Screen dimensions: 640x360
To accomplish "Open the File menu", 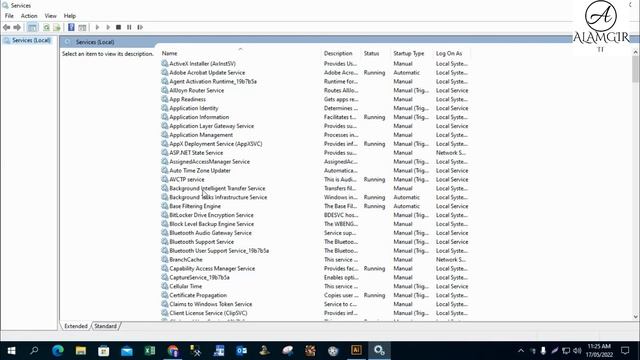I will click(x=9, y=16).
